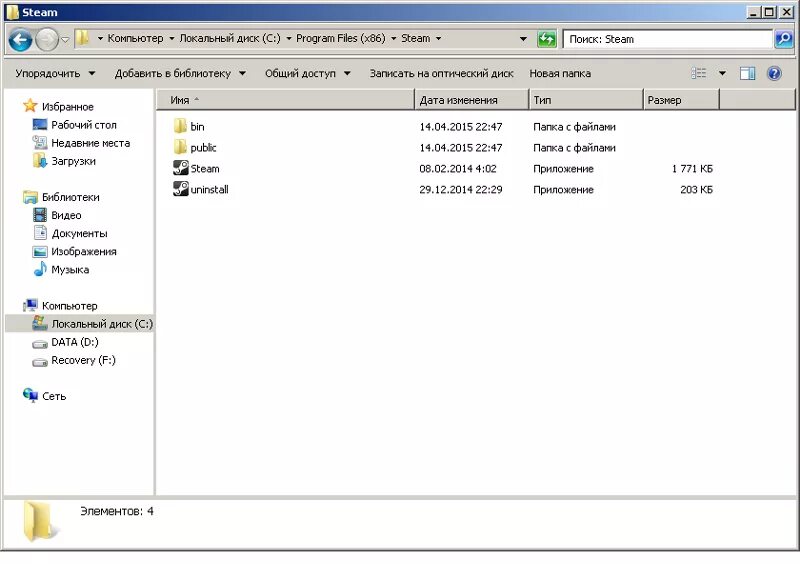Screen dimensions: 800x564
Task: Click the Поиск: Steam search field
Action: tap(667, 39)
